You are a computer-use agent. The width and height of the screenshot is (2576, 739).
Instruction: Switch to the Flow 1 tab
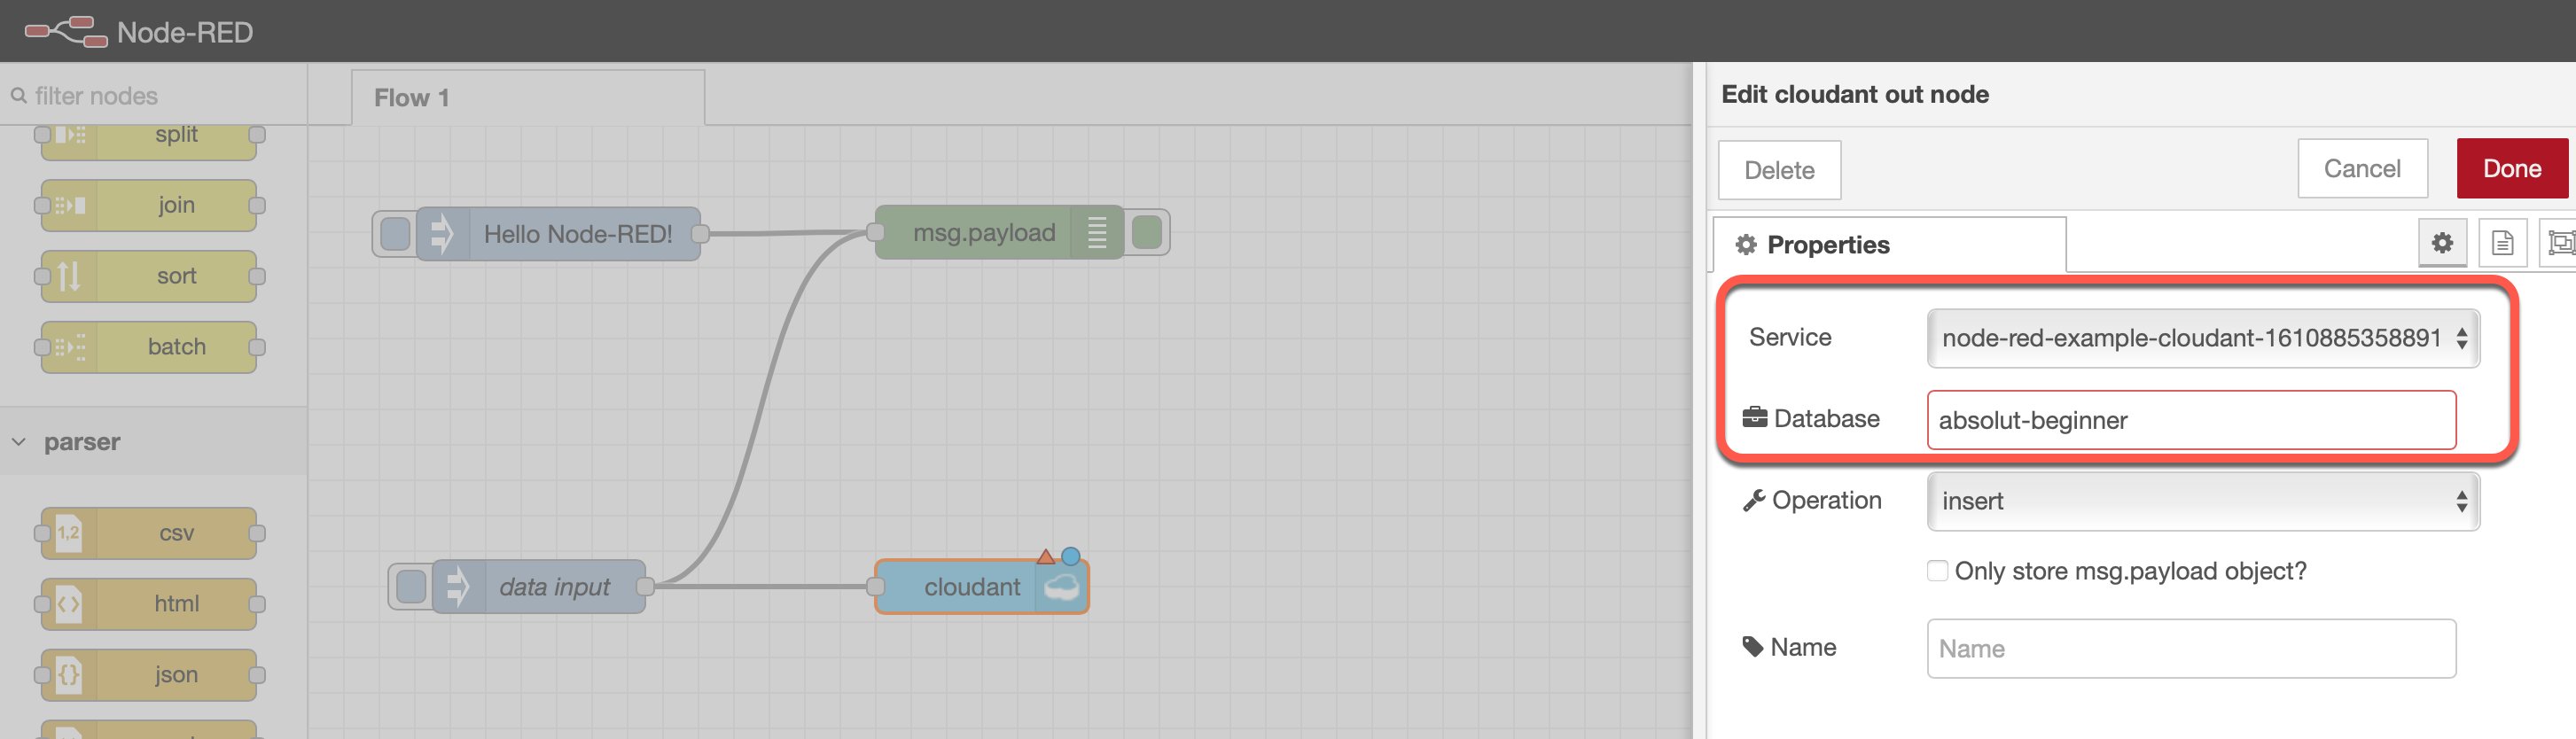pos(412,98)
